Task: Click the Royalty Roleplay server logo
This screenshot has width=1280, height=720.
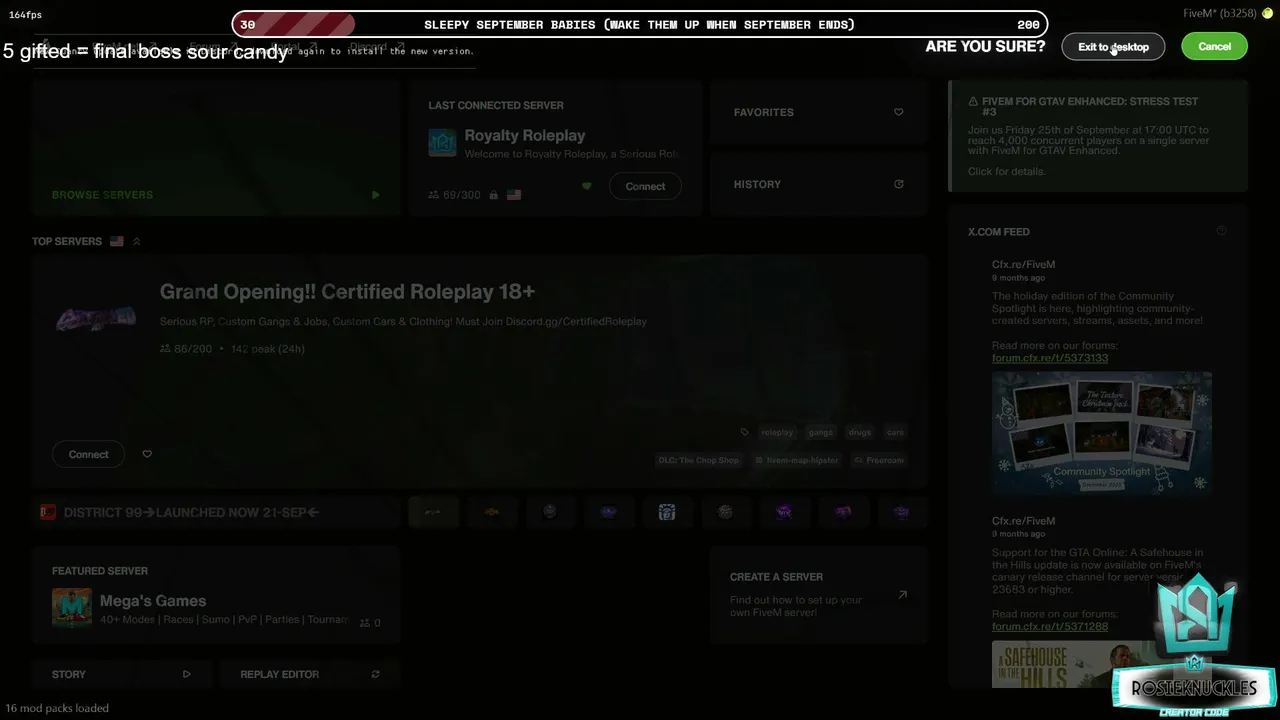Action: (x=442, y=142)
